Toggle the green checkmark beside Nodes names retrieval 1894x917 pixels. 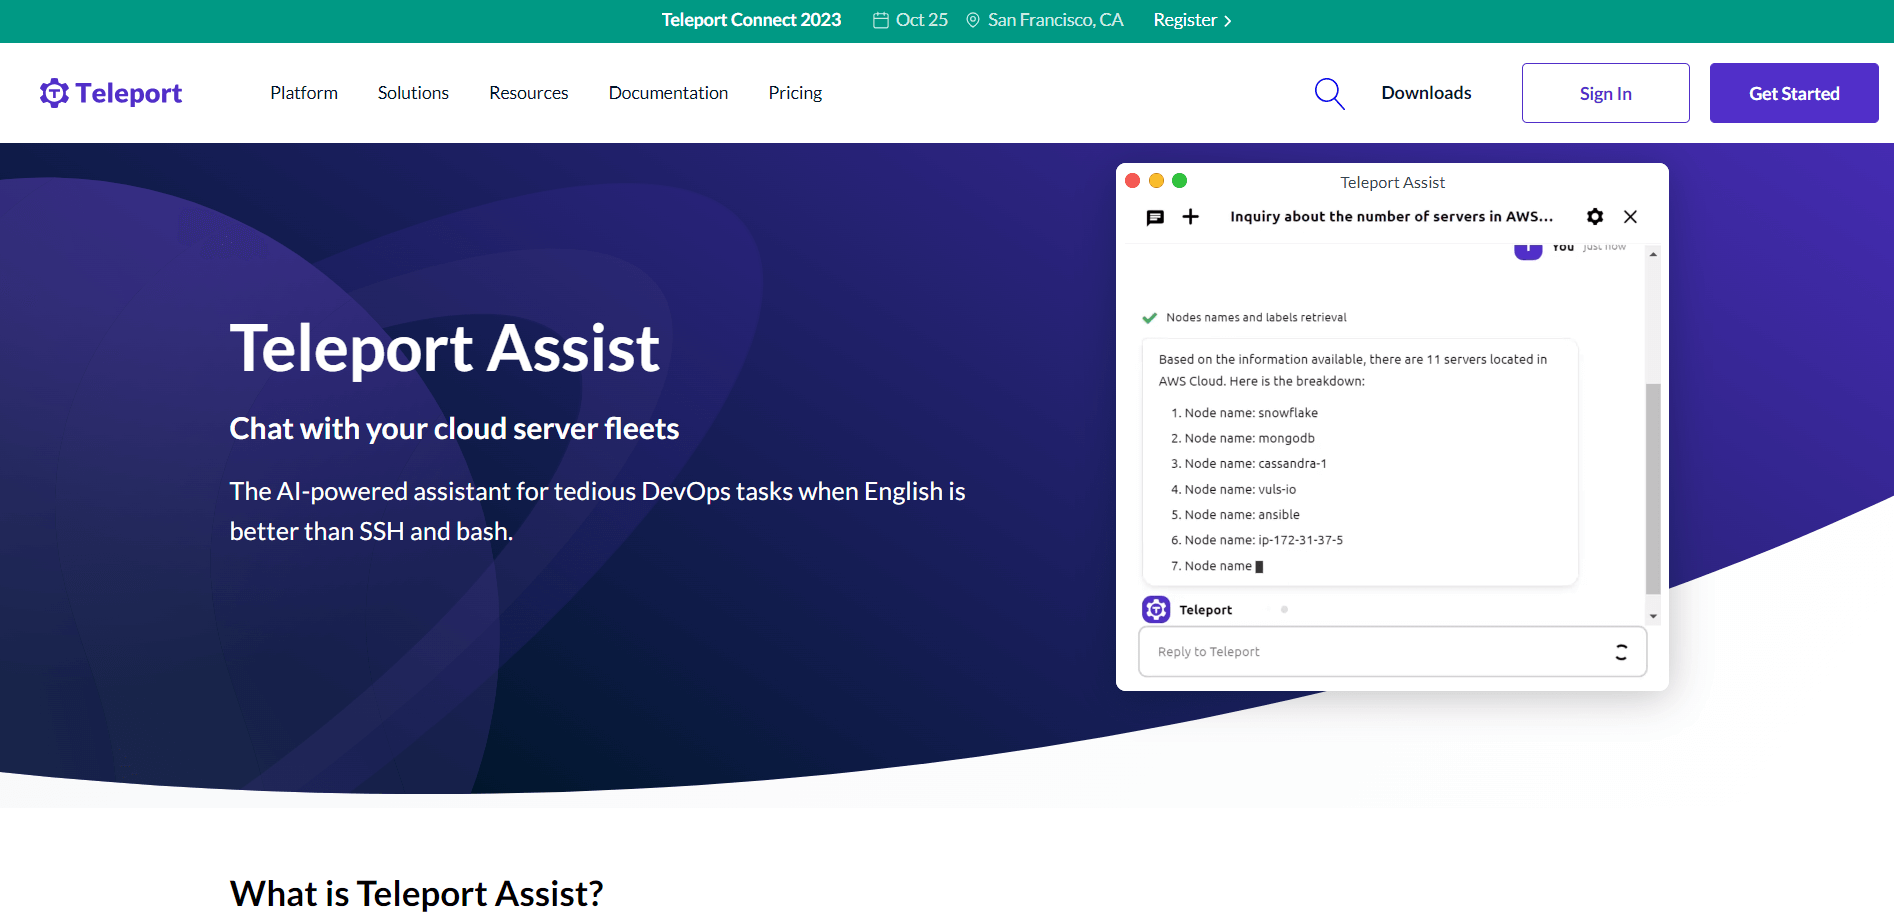tap(1148, 317)
